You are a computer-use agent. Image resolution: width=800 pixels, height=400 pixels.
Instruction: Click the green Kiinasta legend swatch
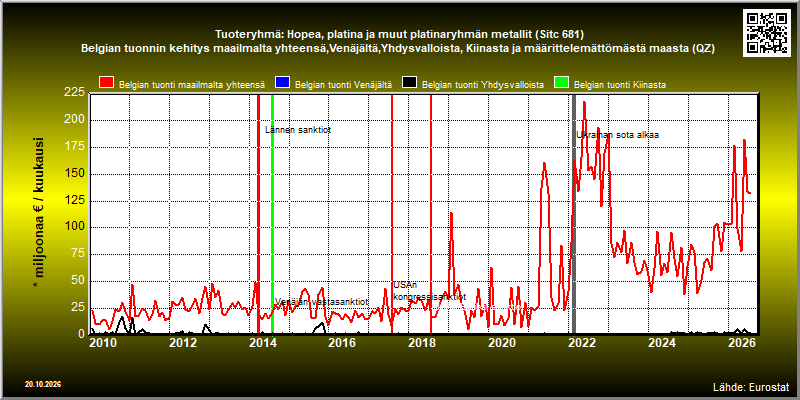tap(562, 83)
